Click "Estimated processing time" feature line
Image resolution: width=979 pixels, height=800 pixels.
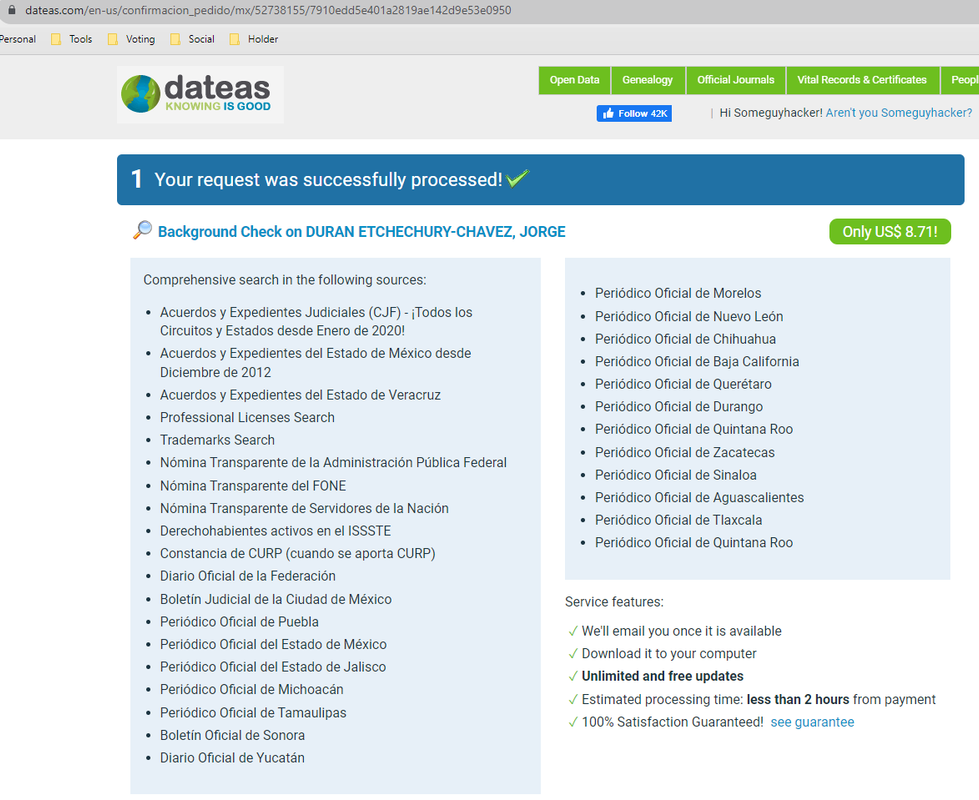759,699
